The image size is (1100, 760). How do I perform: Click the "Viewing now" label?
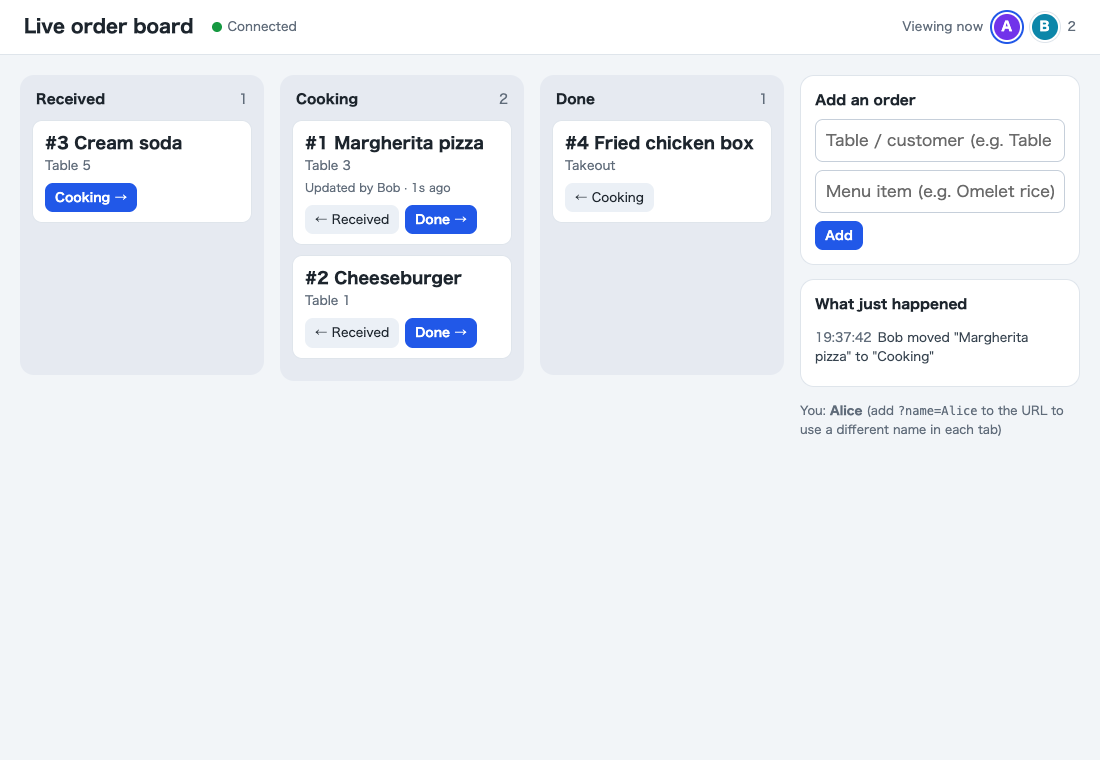click(942, 27)
